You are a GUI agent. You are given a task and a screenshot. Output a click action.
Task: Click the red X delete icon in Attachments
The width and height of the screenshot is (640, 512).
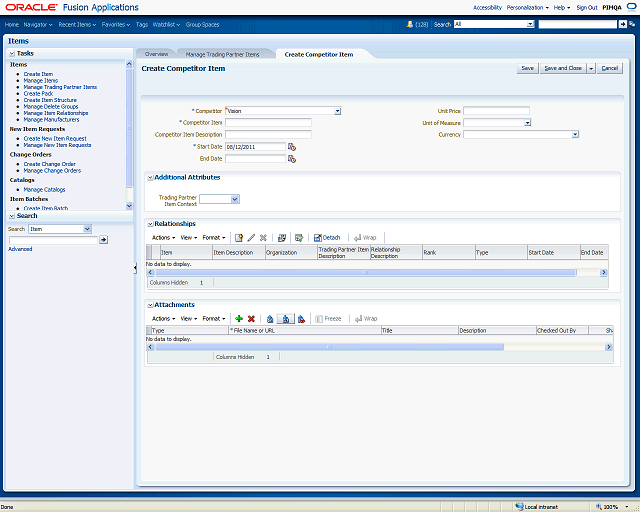tap(251, 318)
